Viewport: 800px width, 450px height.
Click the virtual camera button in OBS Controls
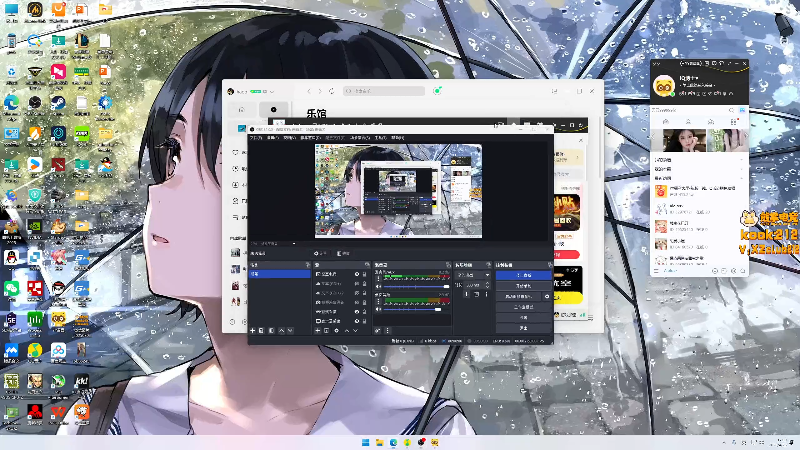pyautogui.click(x=518, y=296)
